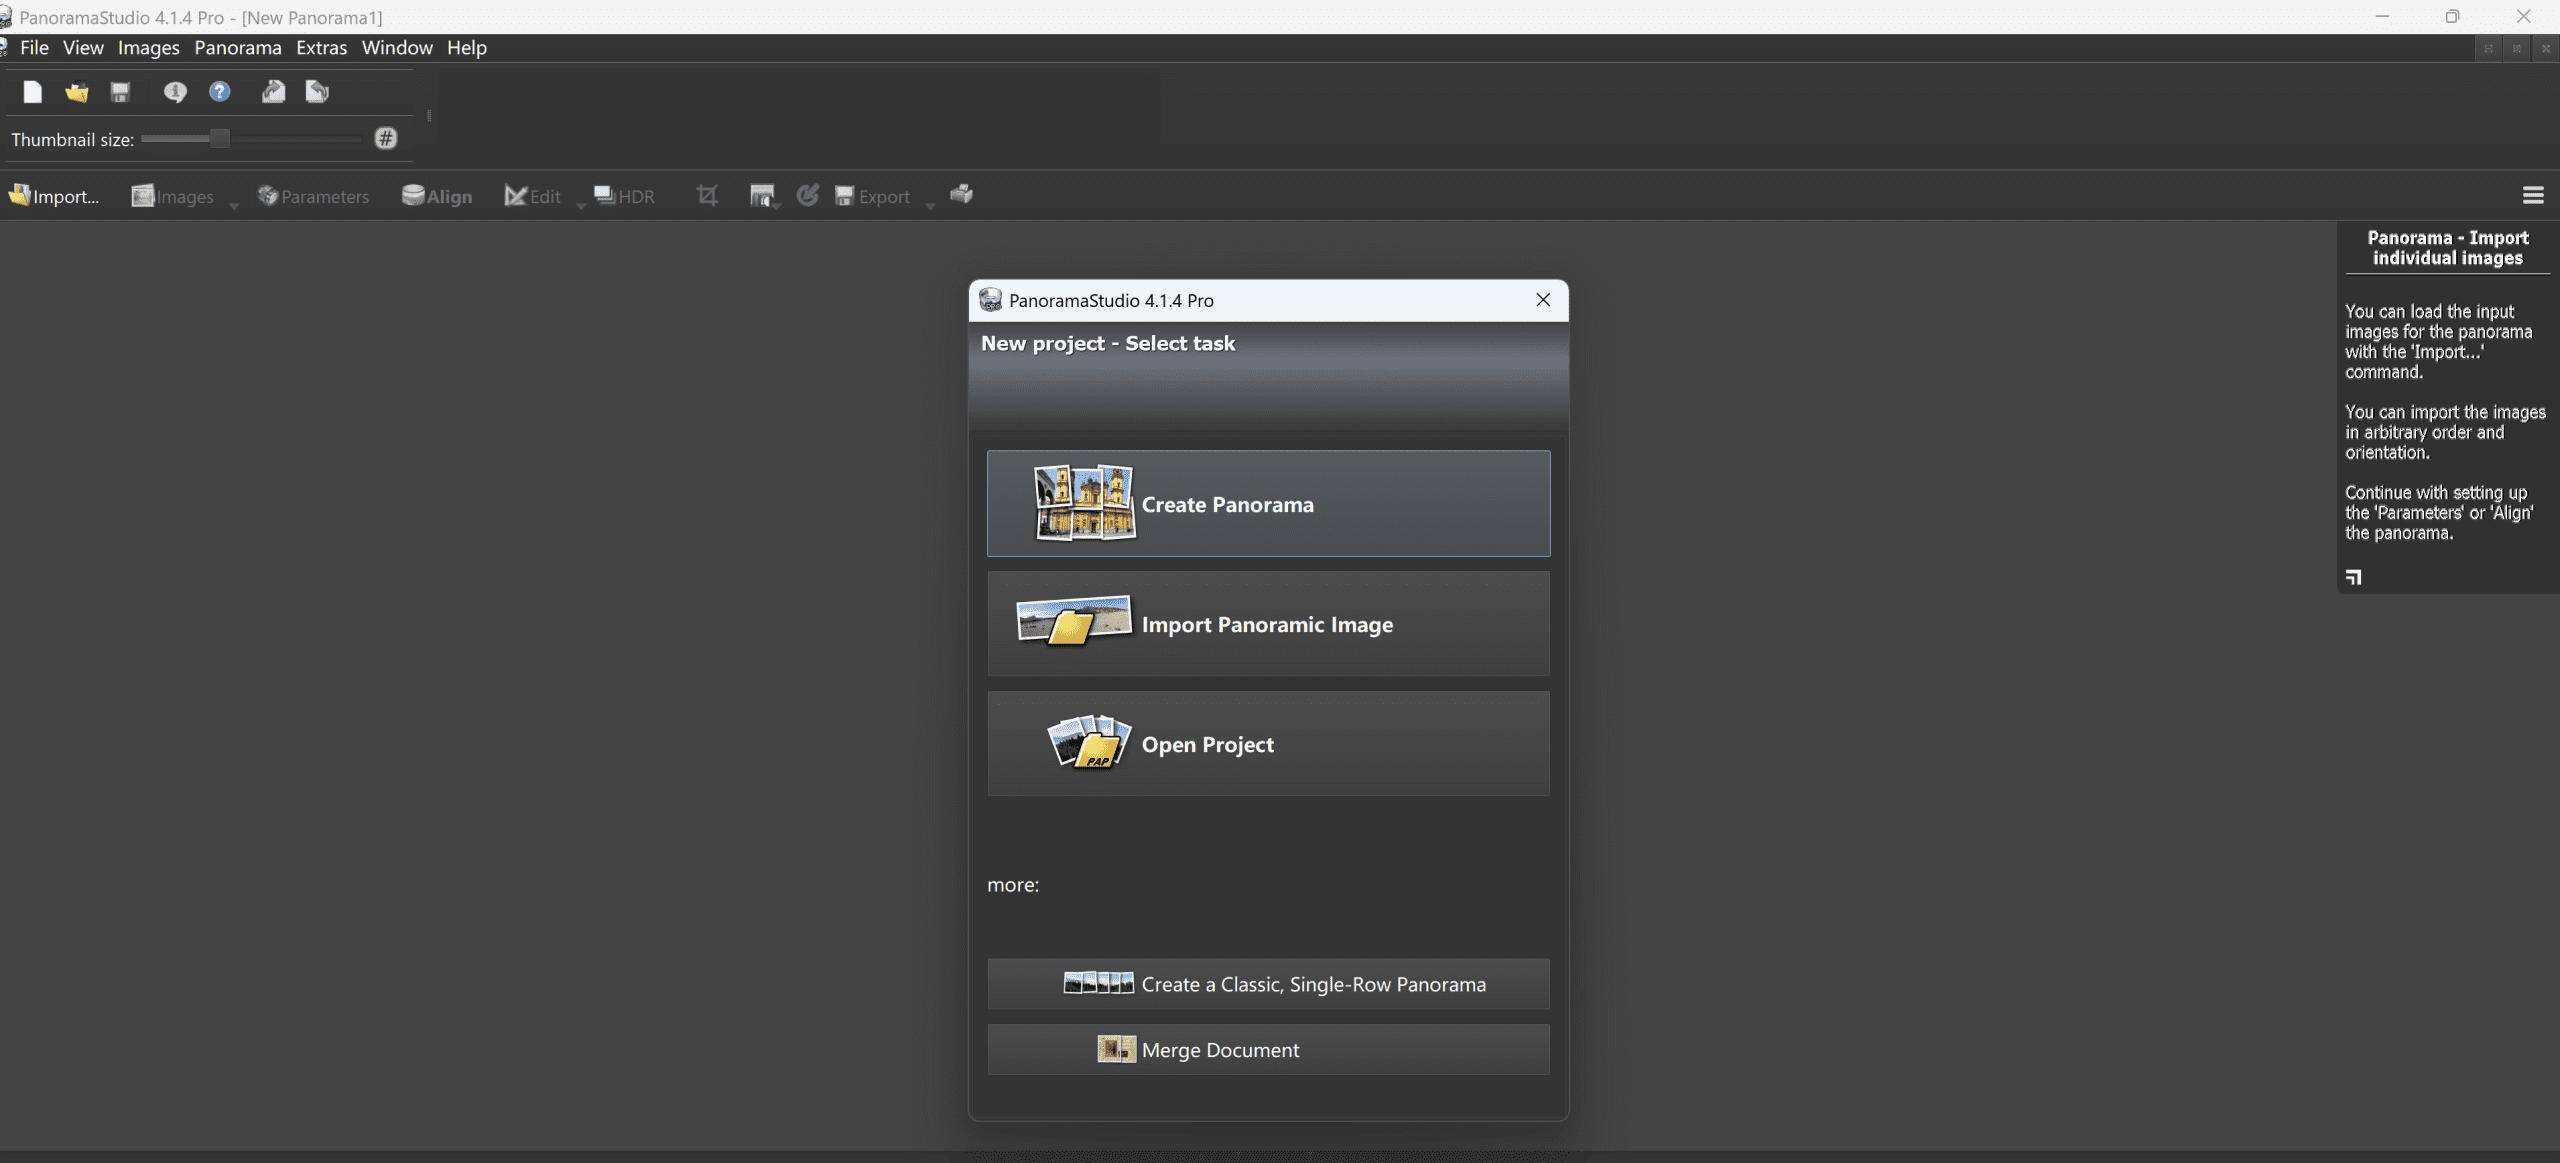Click the PanoramaStudio dialog title icon
This screenshot has width=2560, height=1163.
click(x=990, y=300)
